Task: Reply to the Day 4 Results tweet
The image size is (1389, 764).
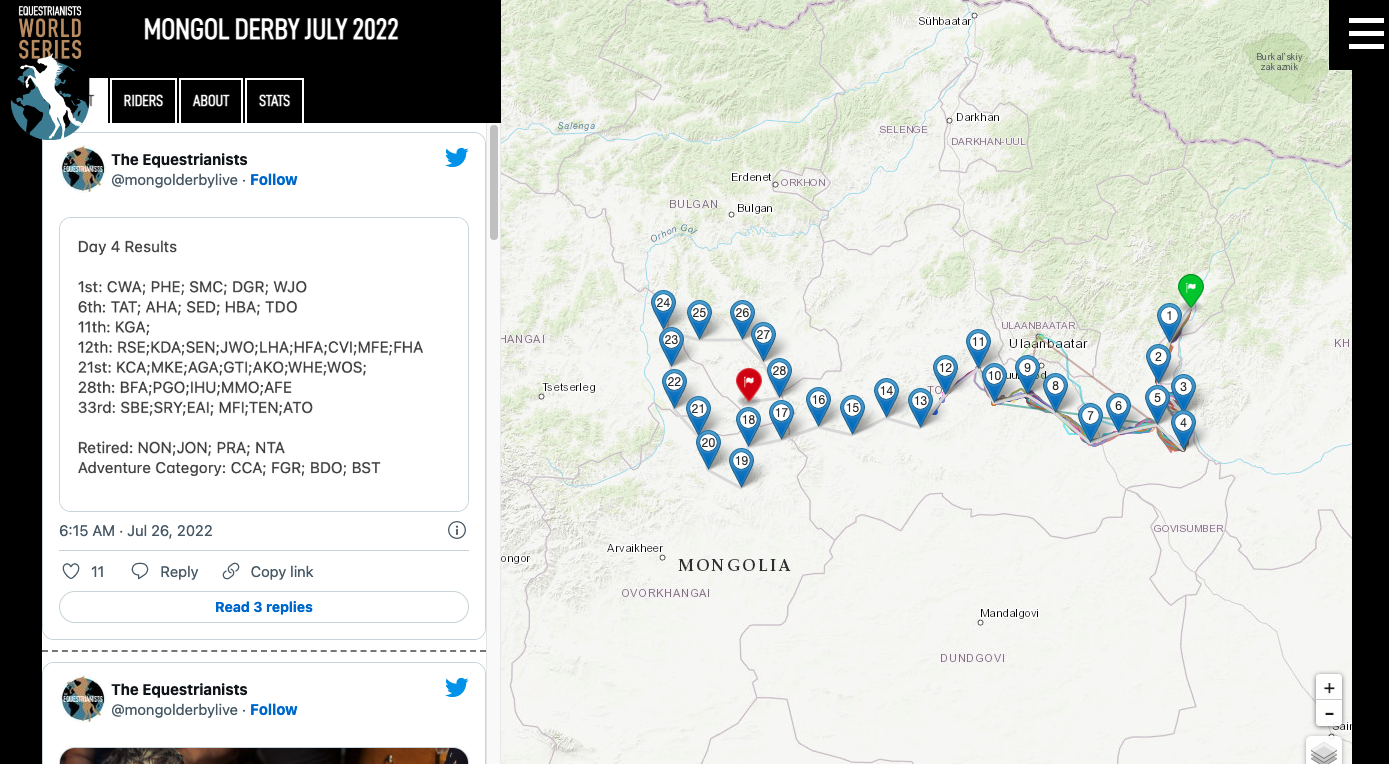Action: 165,572
